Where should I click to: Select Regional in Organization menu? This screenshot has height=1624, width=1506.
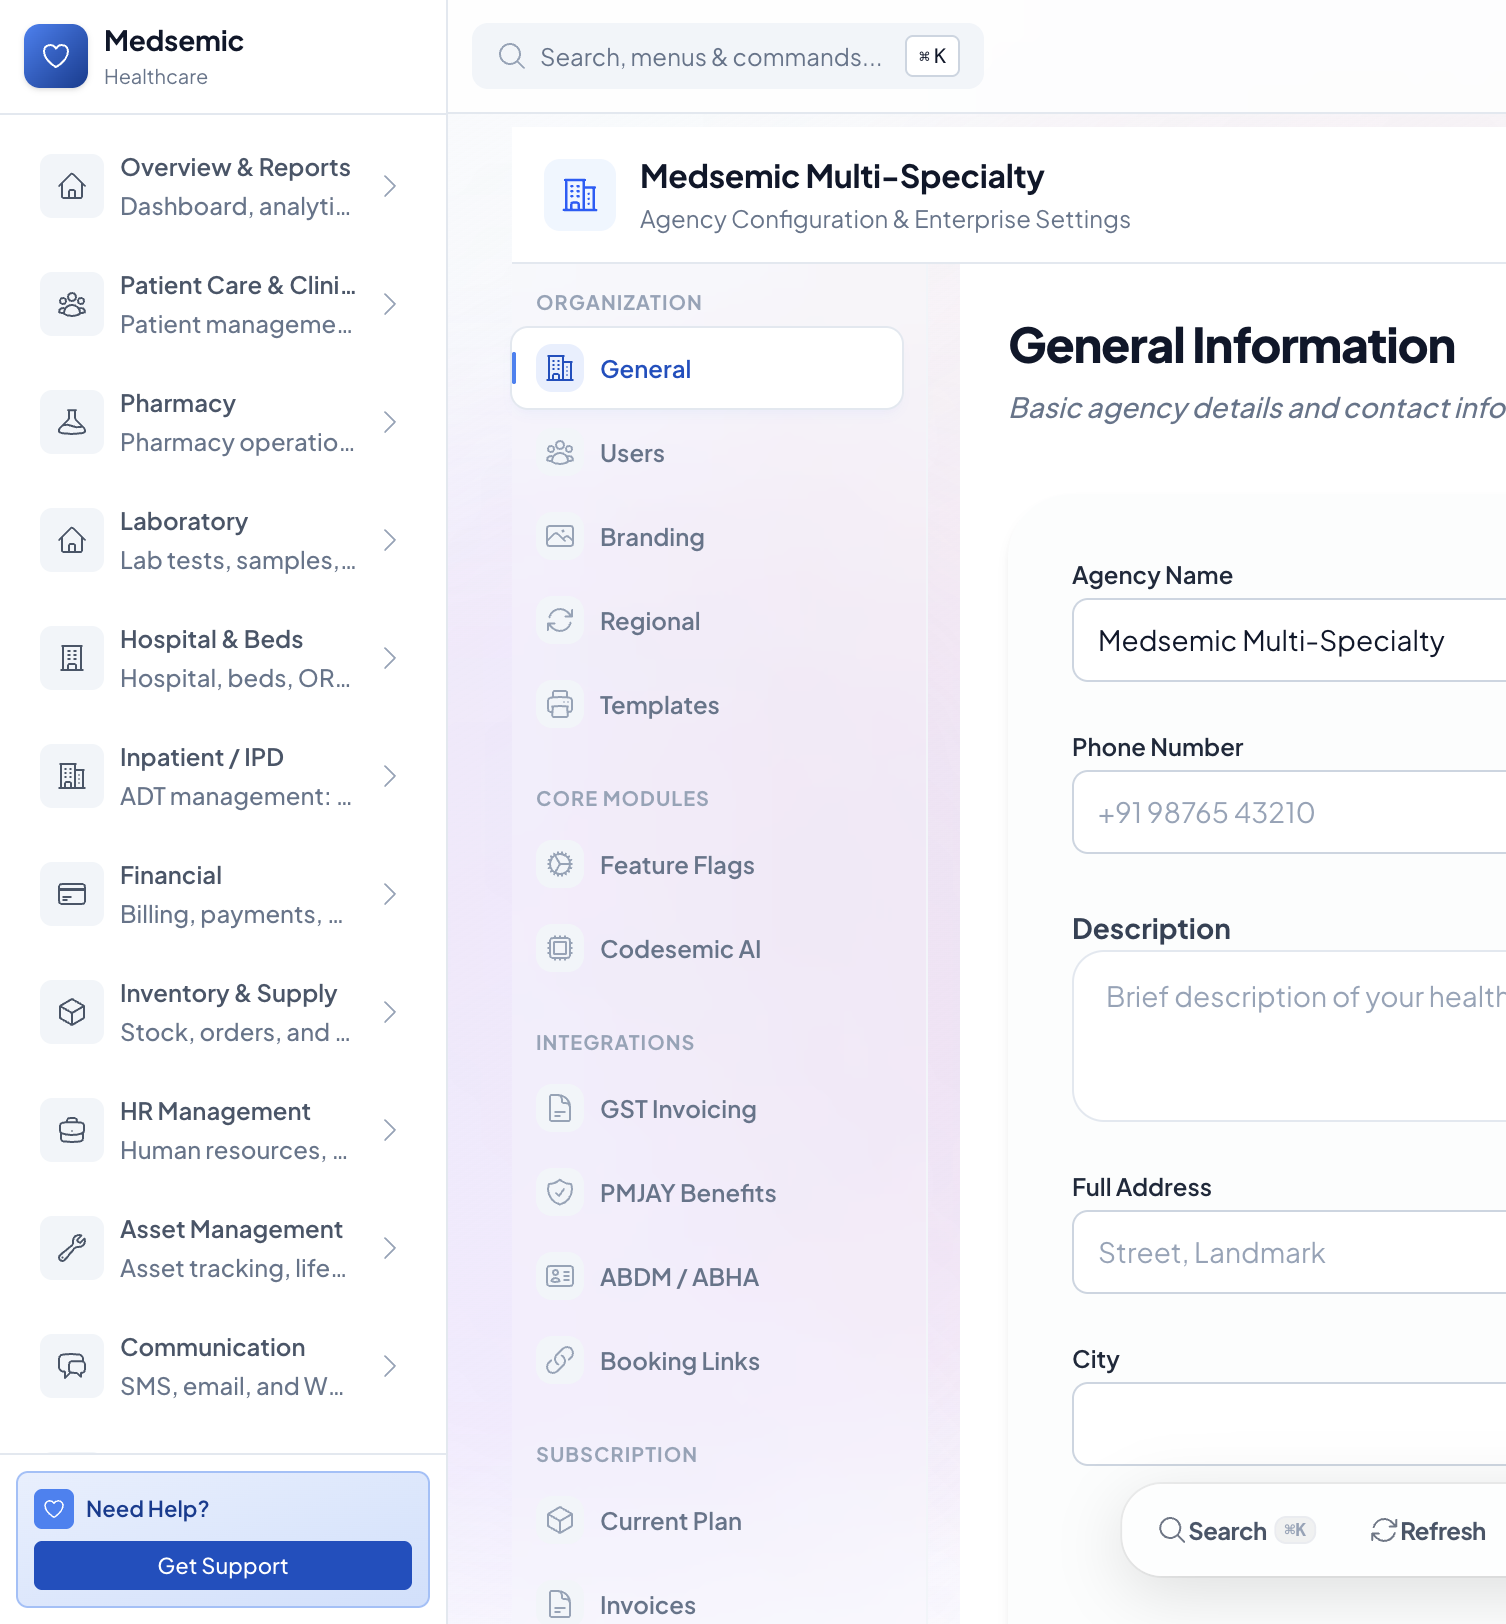click(650, 621)
